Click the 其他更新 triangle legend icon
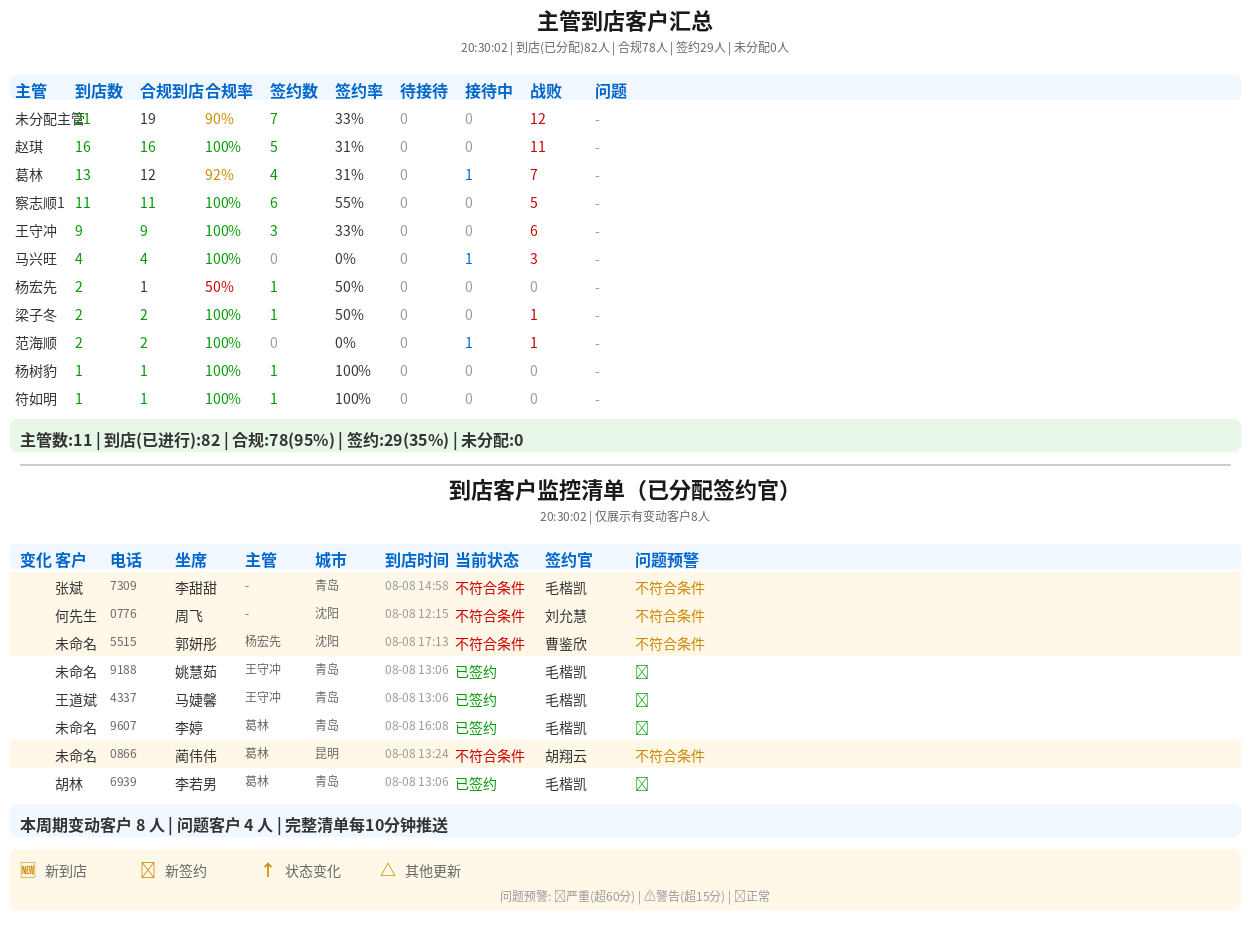 pos(388,870)
